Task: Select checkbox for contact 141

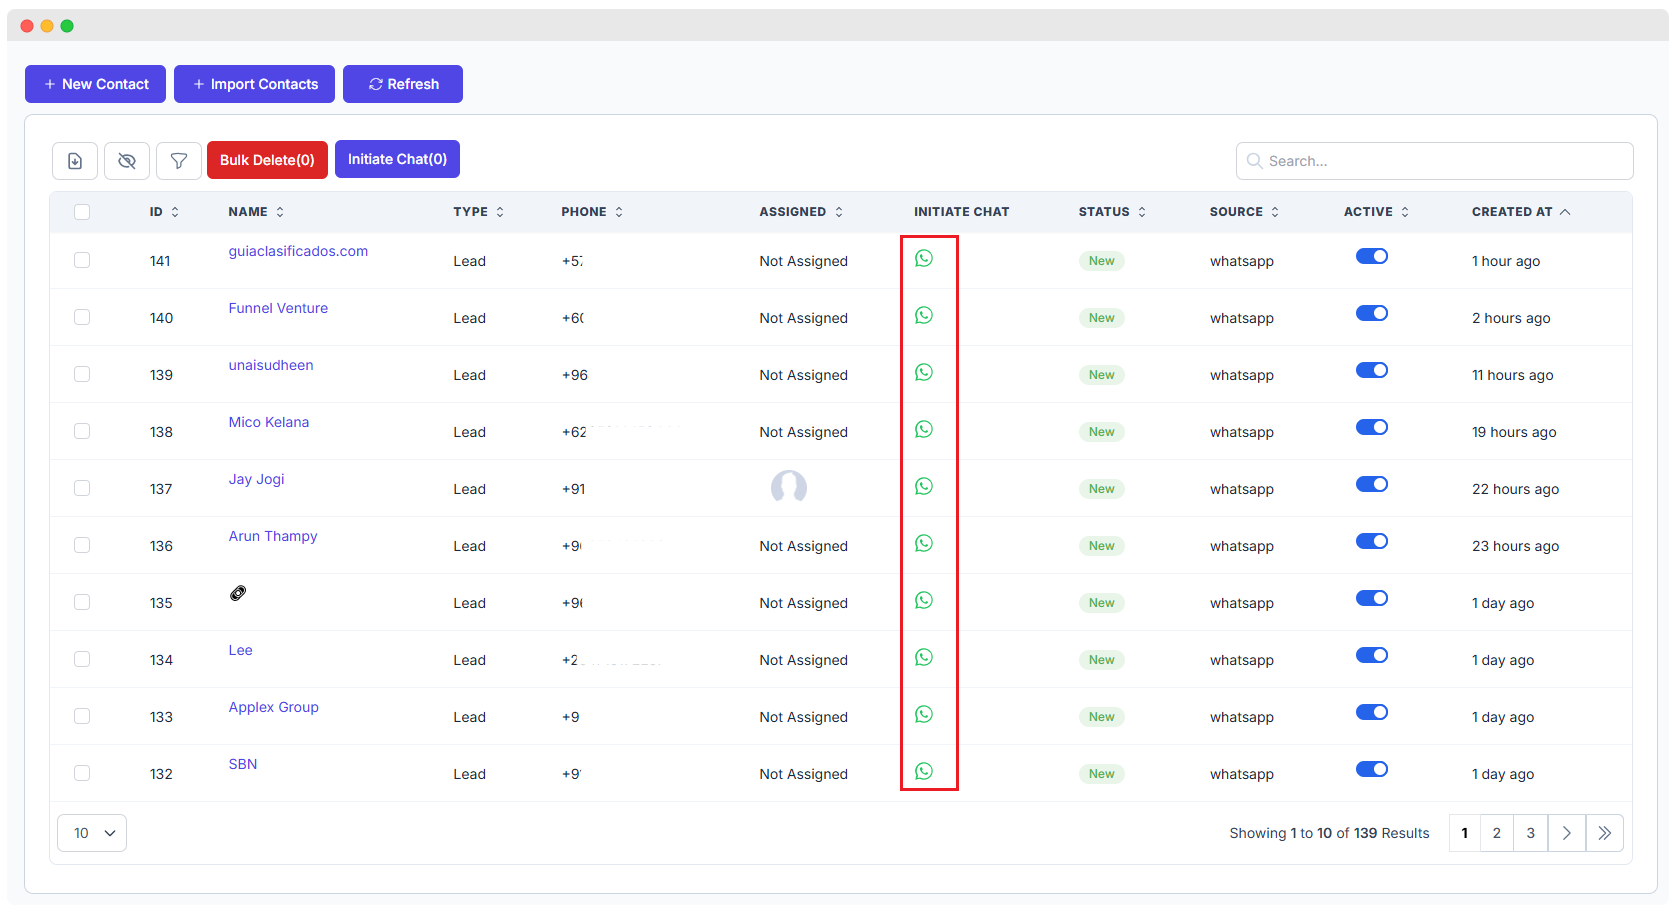Action: [x=82, y=260]
